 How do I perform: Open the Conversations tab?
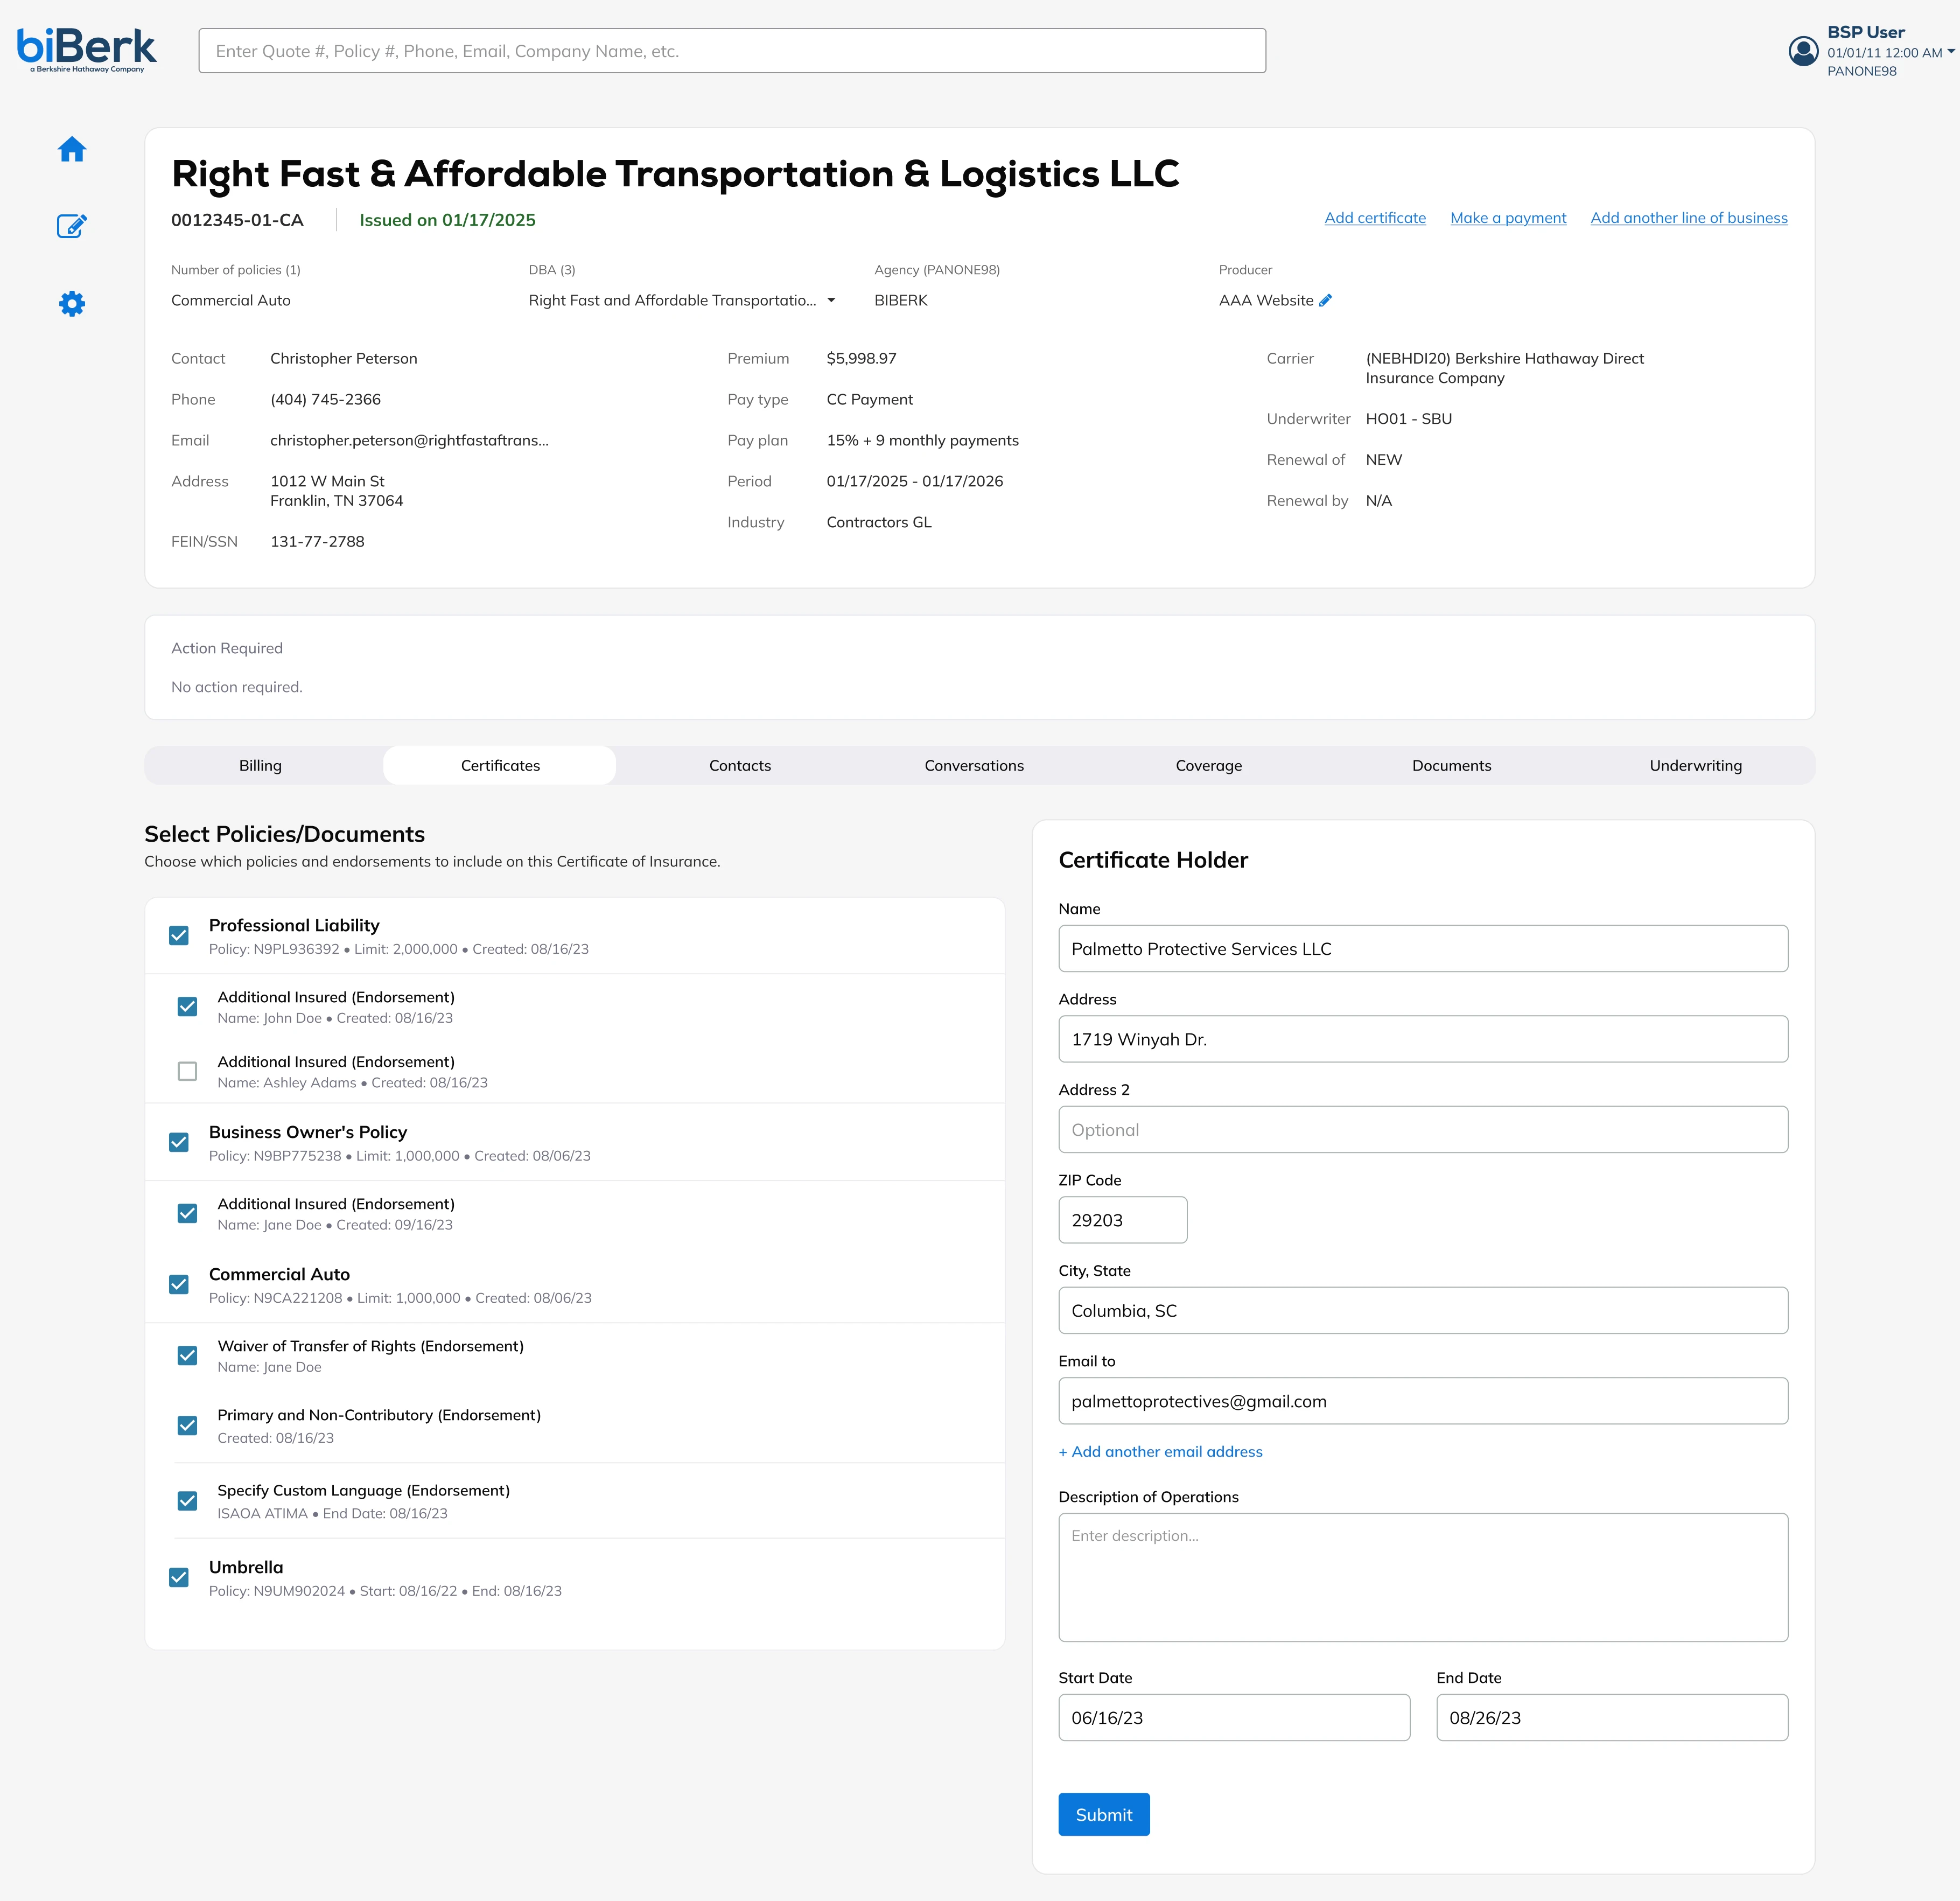click(974, 765)
